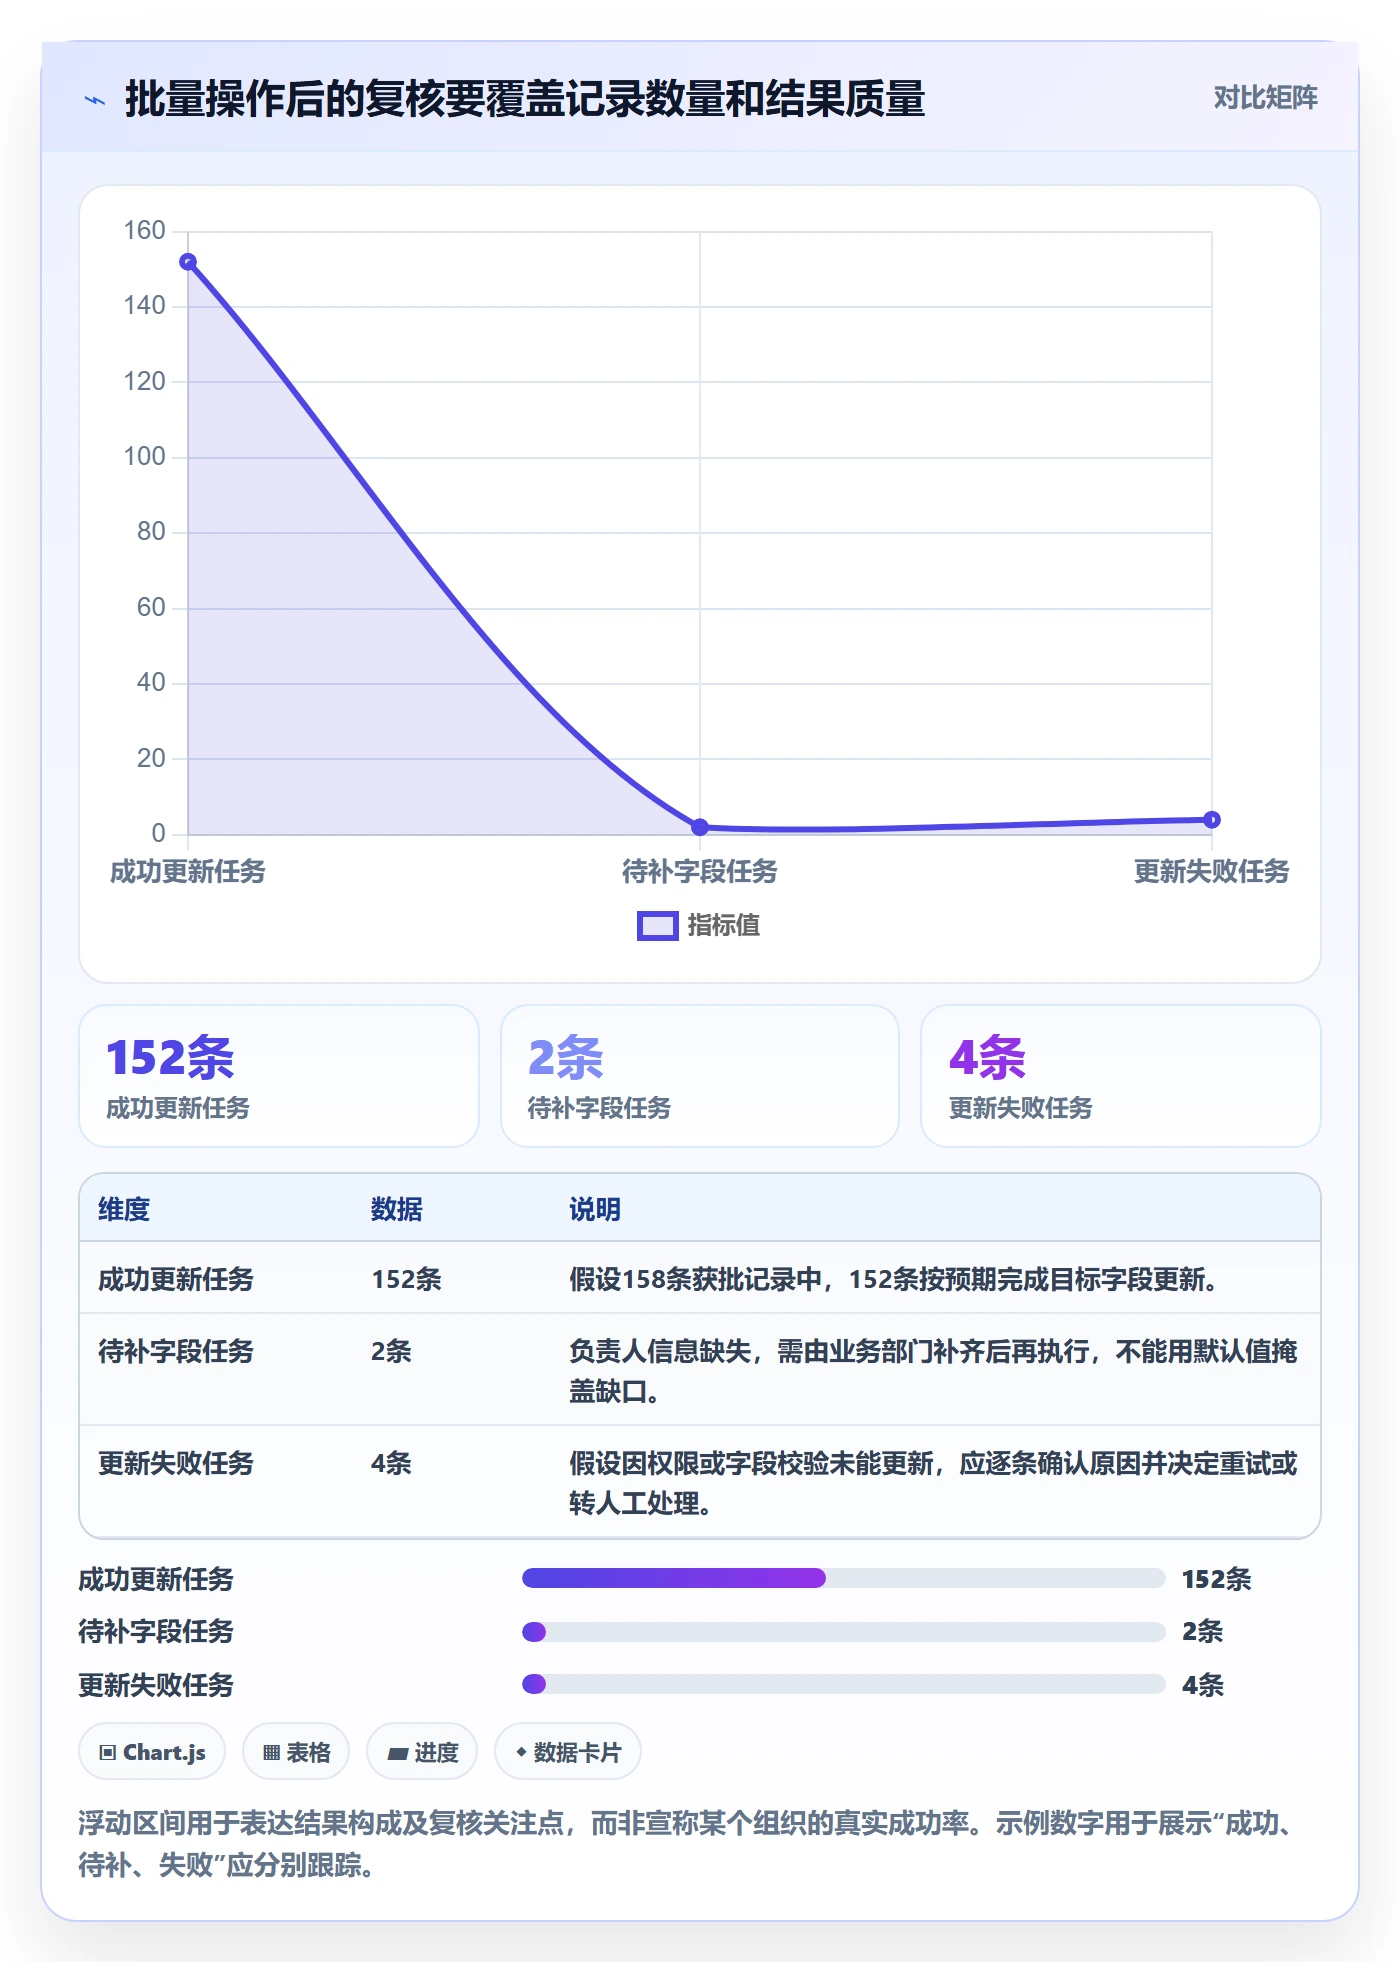This screenshot has height=1962, width=1400.
Task: Select the 数据卡片 chip
Action: tap(568, 1752)
